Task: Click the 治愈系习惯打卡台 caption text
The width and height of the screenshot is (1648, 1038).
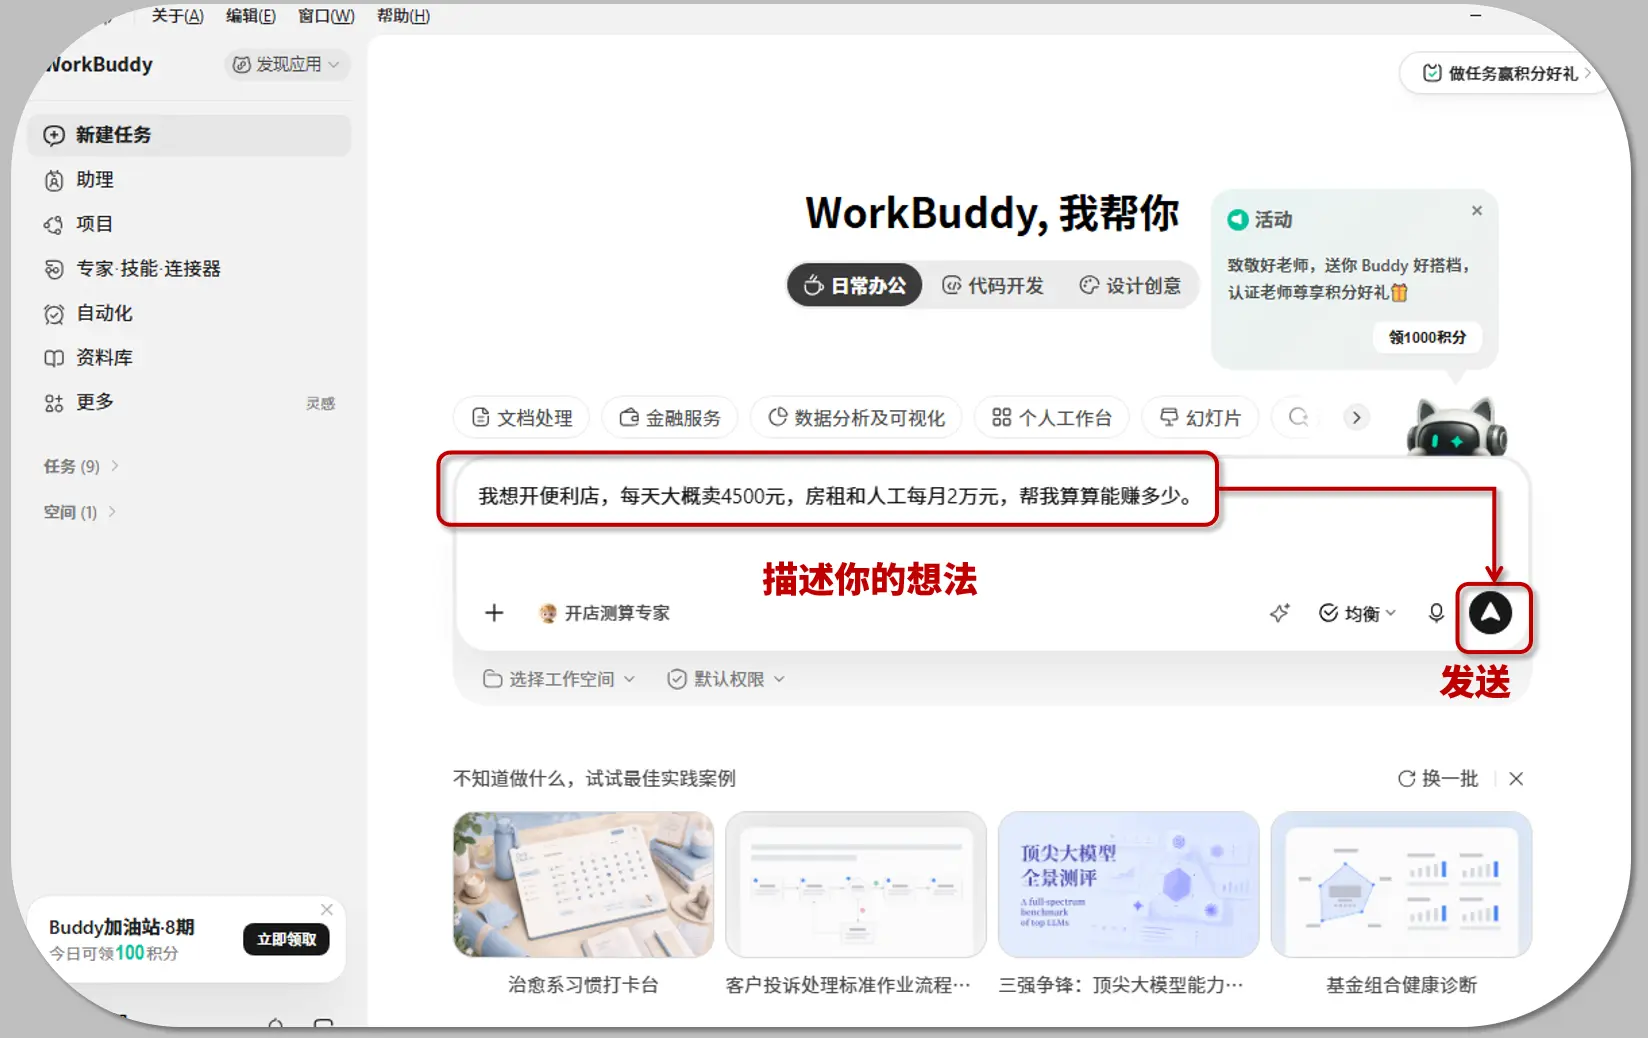Action: pos(584,985)
